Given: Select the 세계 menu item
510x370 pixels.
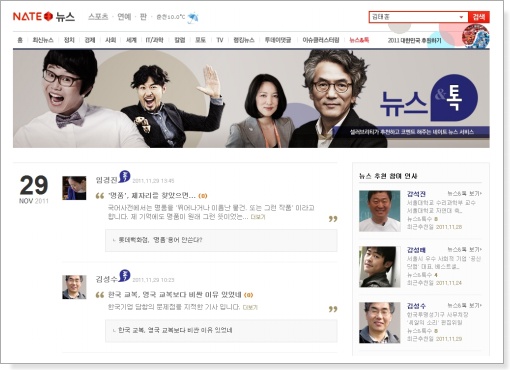Looking at the screenshot, I should 131,40.
